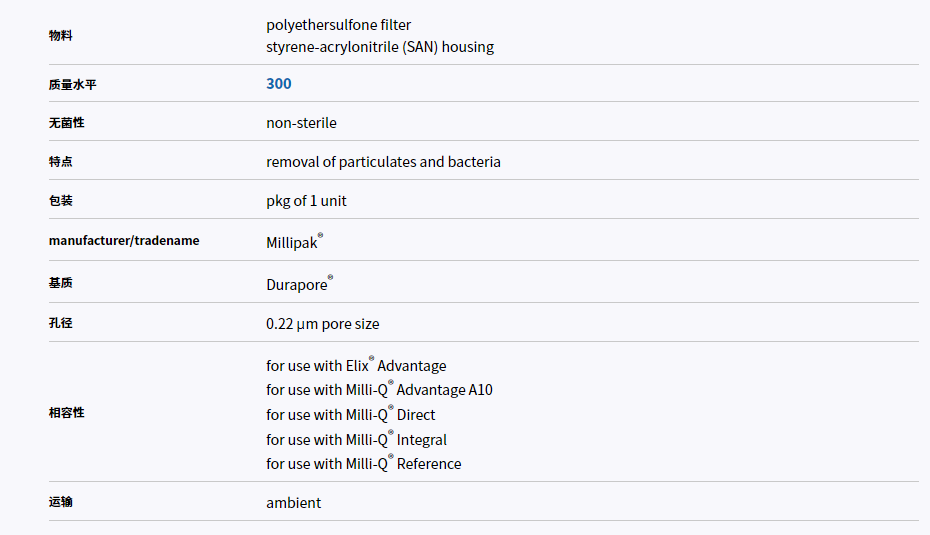Click the 无菌性 row label
The height and width of the screenshot is (535, 930).
(66, 123)
